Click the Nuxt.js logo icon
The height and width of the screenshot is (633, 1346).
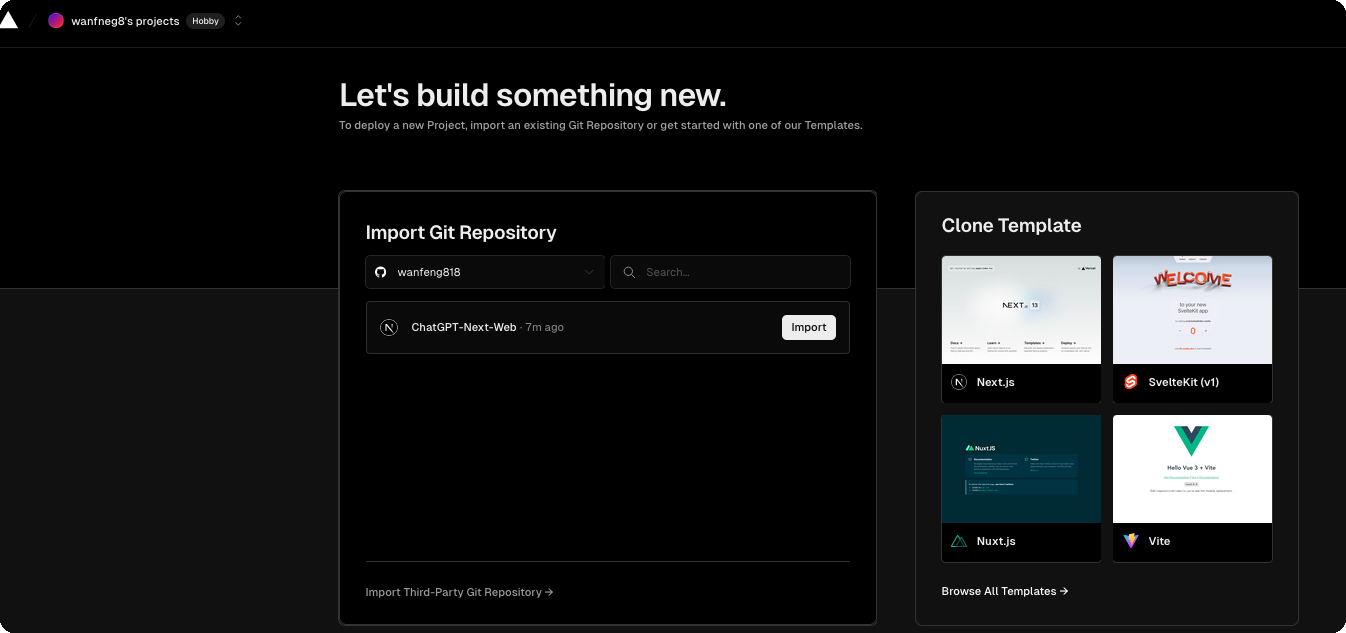959,541
